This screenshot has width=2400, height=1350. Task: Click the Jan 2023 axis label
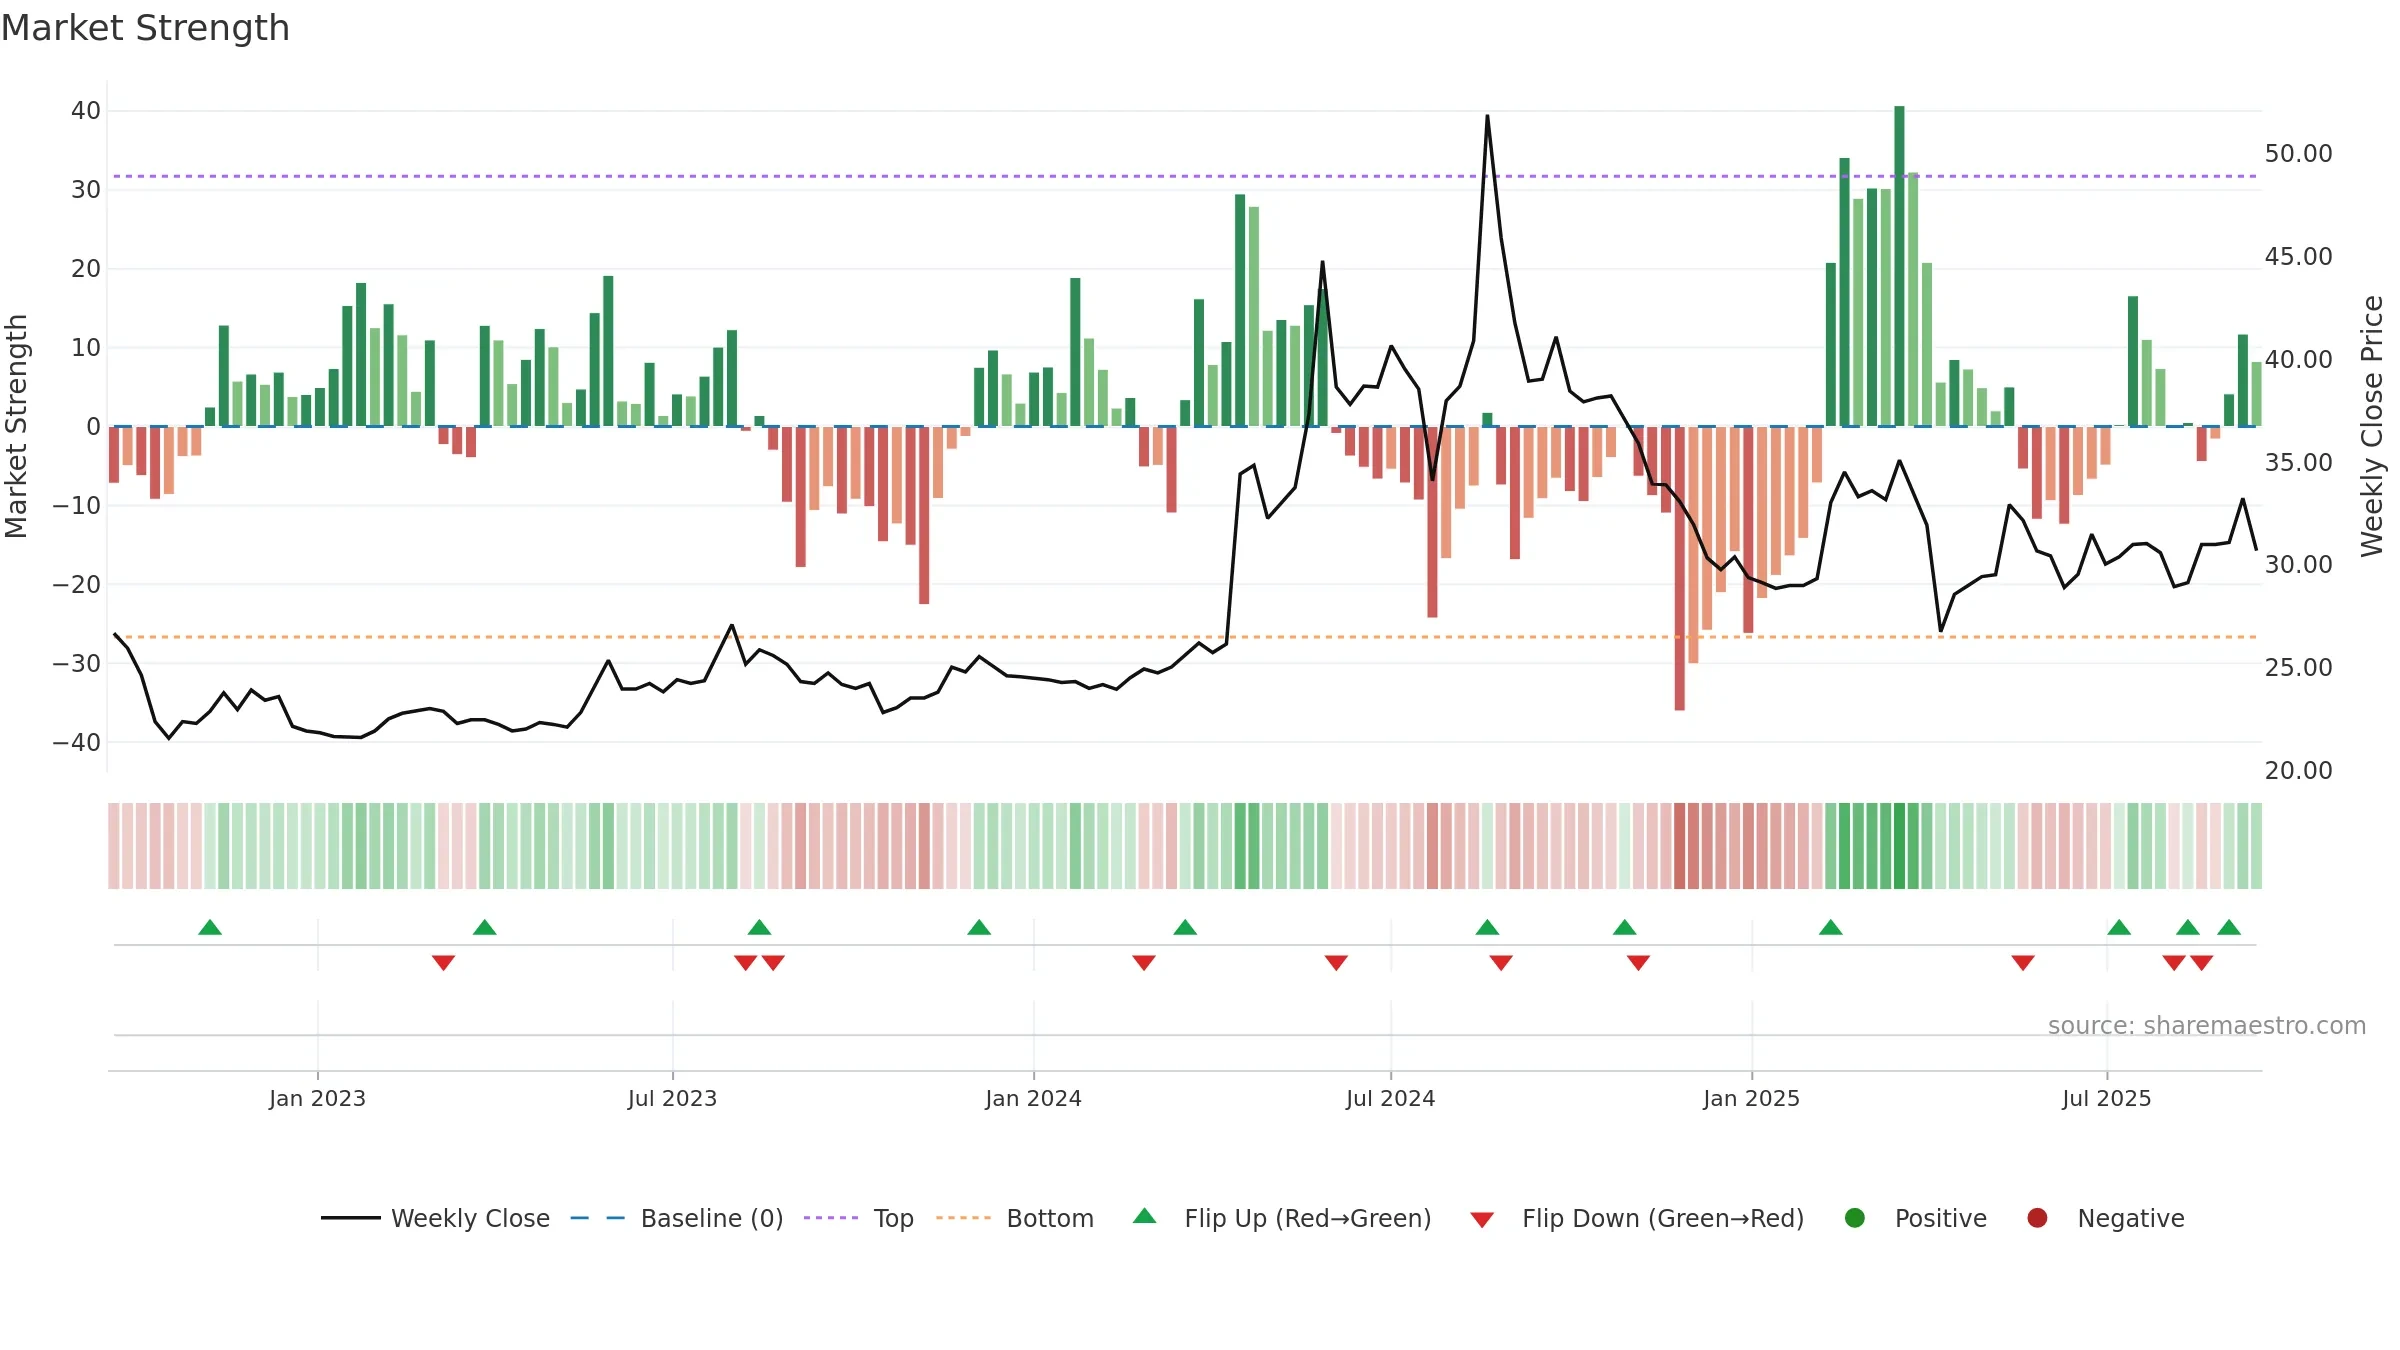point(318,1098)
